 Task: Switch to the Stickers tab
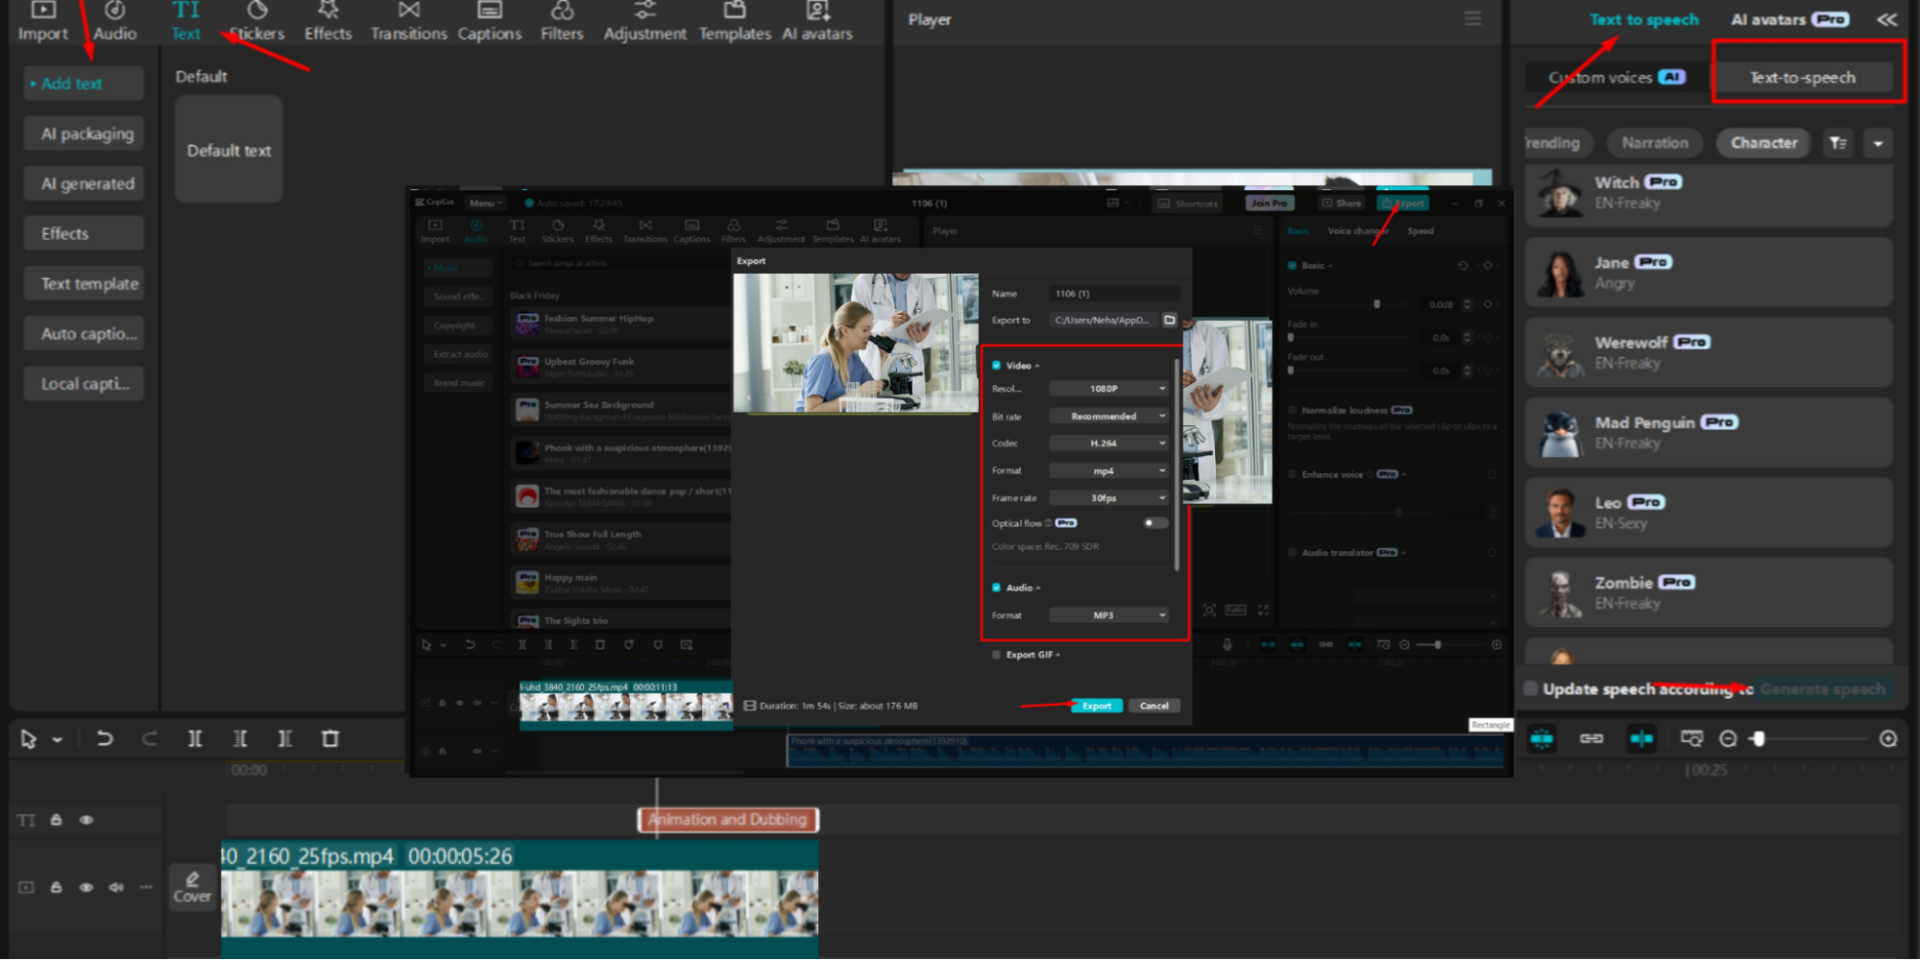257,22
